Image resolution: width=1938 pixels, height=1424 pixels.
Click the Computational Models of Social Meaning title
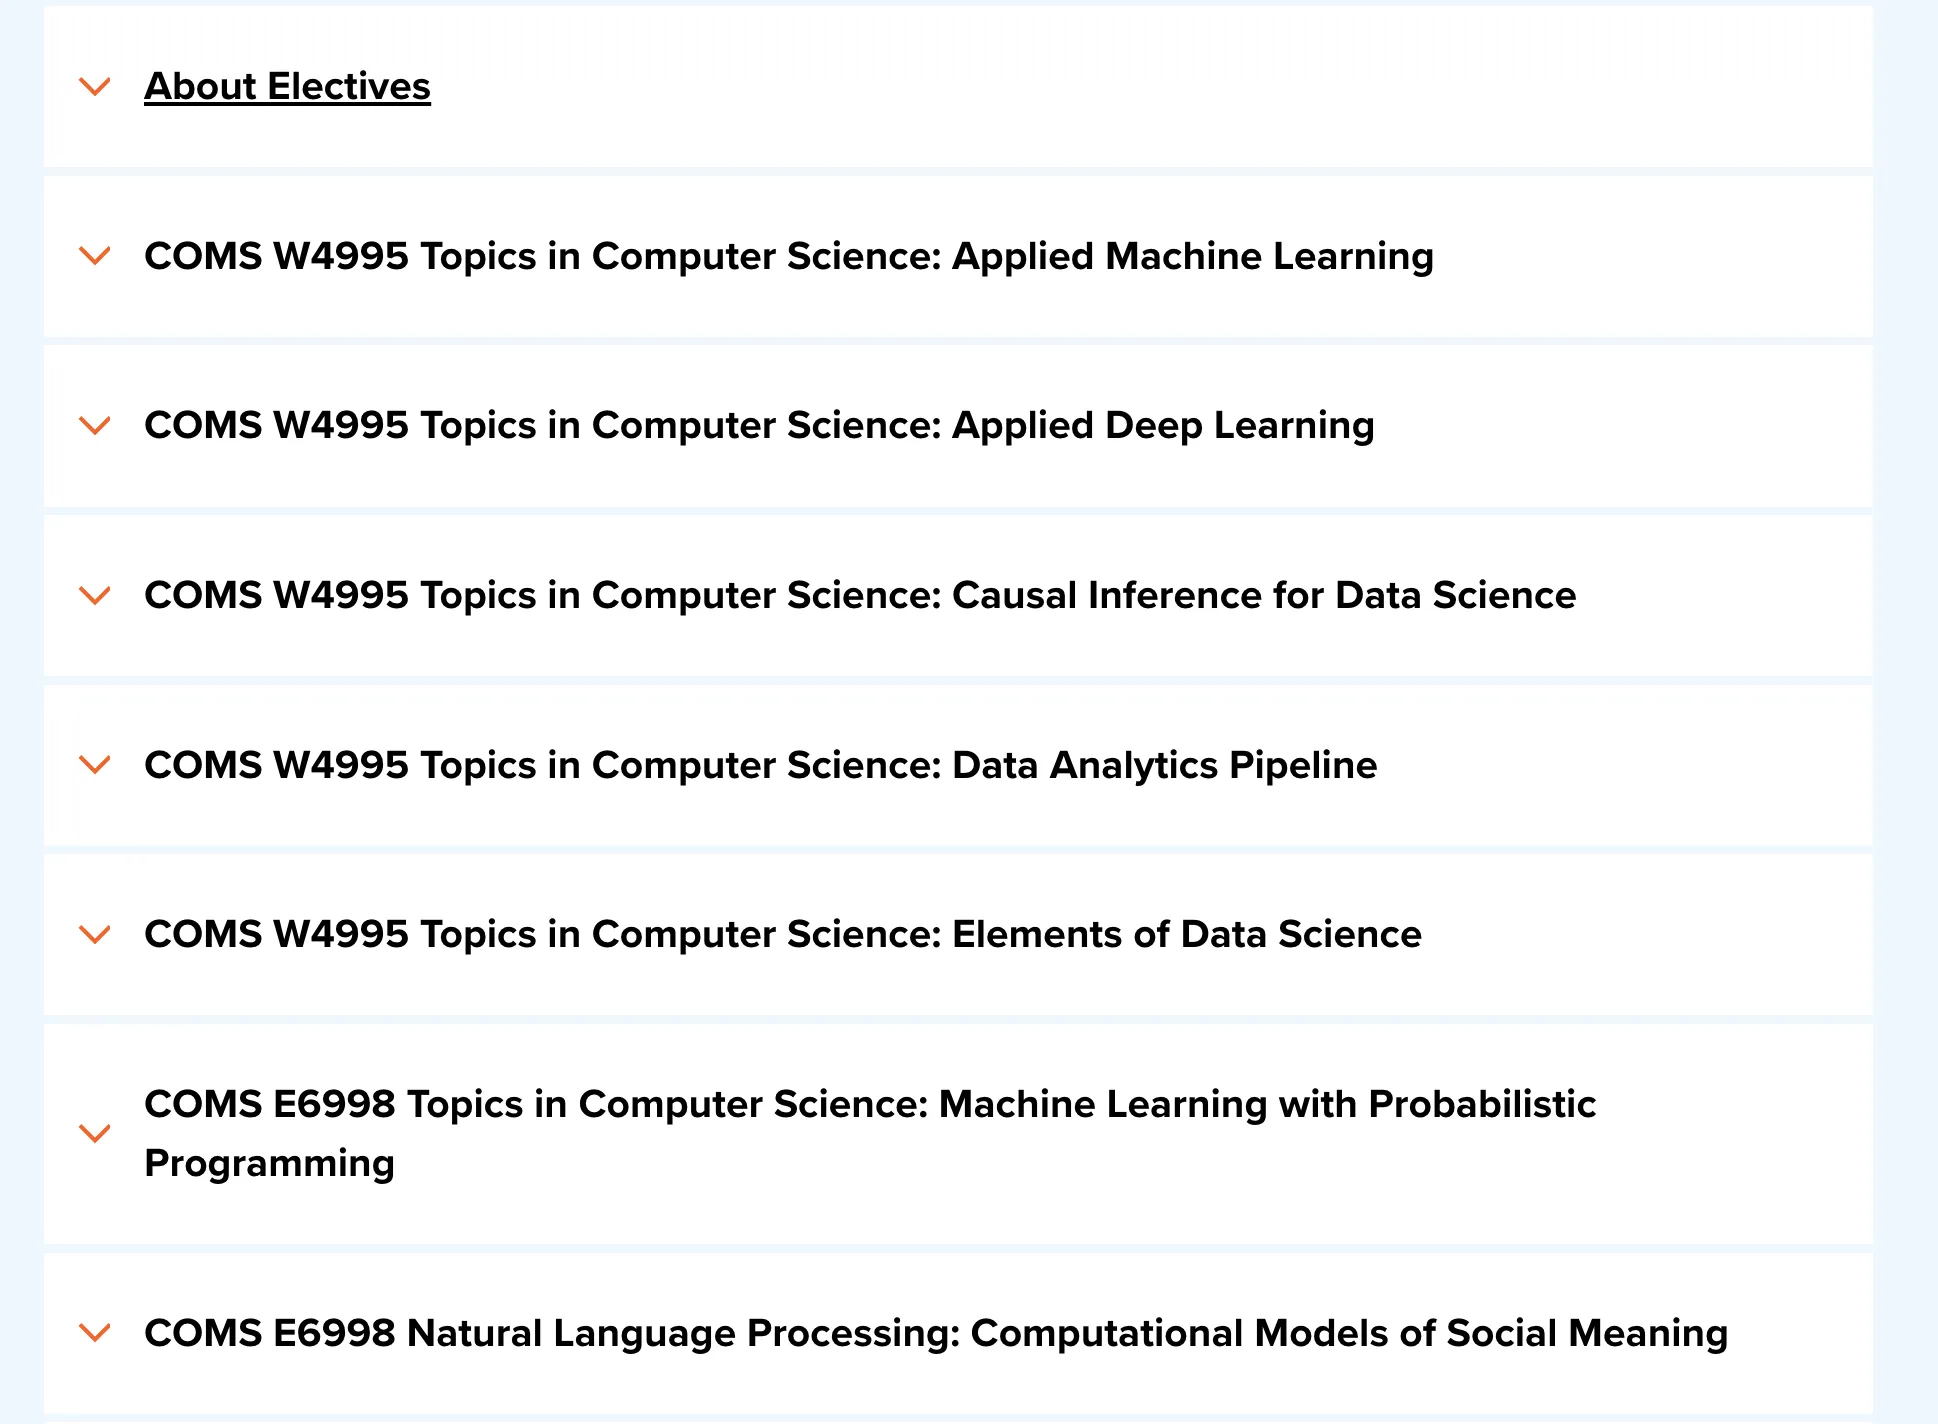(935, 1333)
